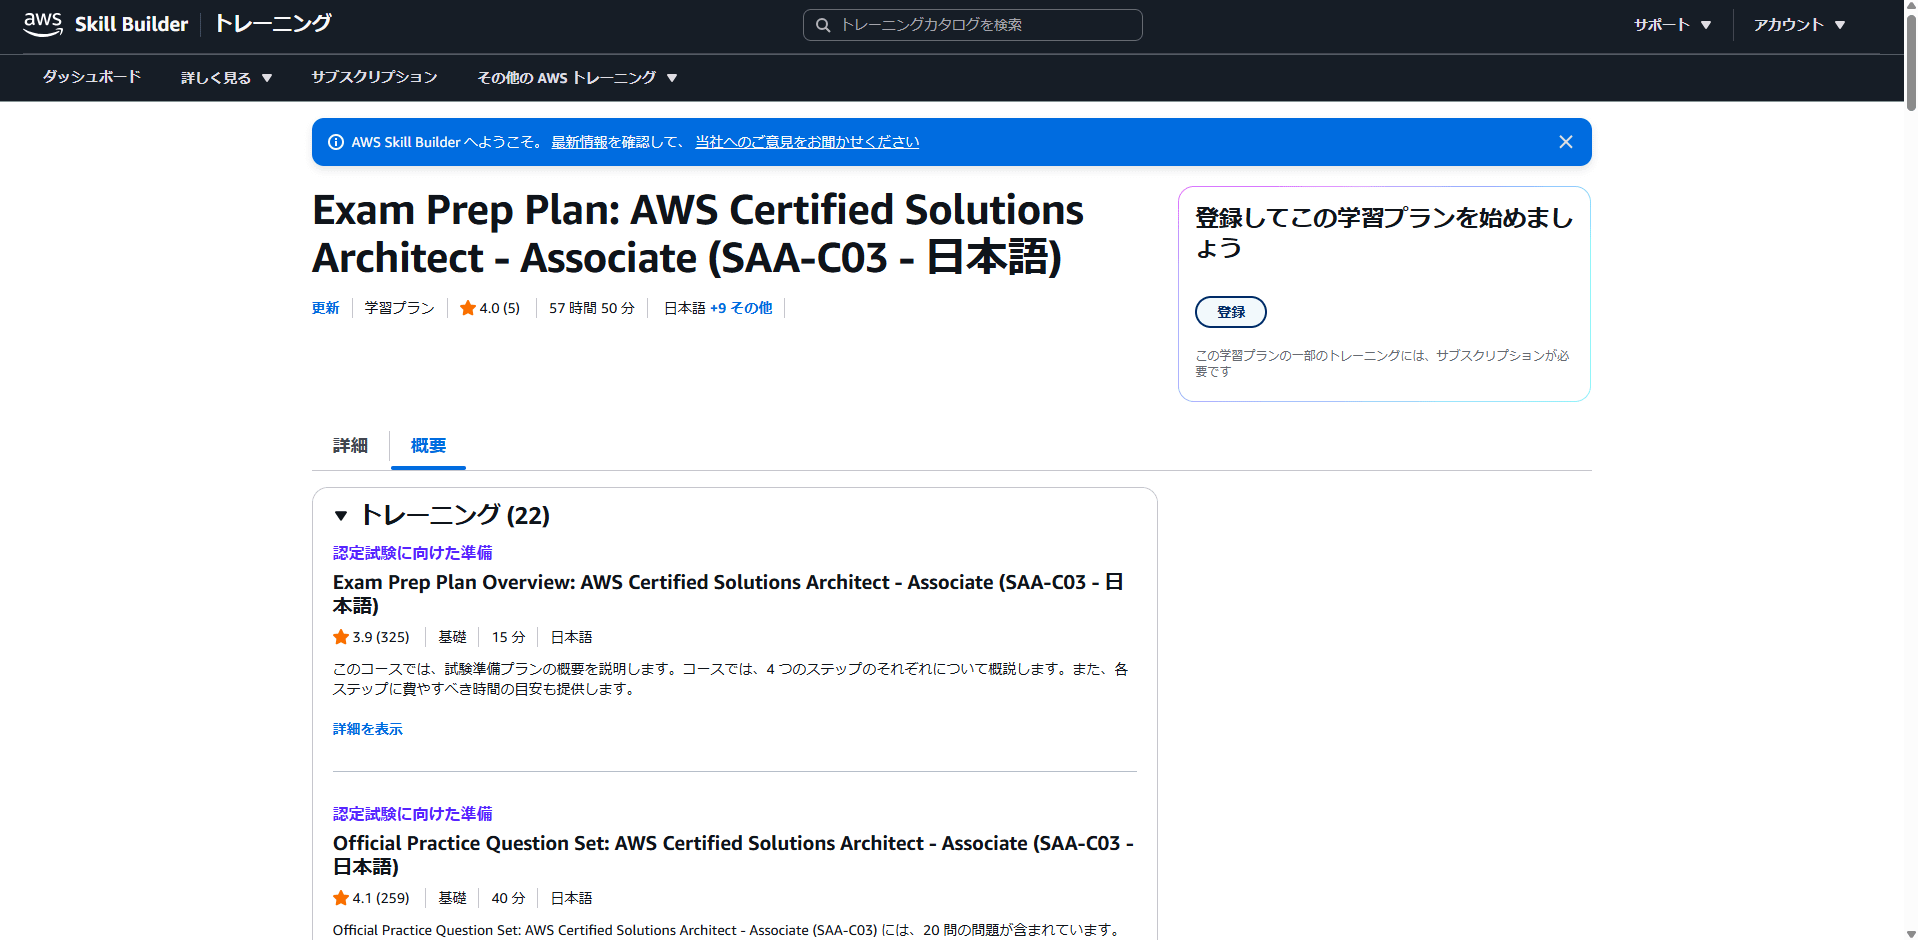
Task: Dismiss the welcome banner with X
Action: 1565,142
